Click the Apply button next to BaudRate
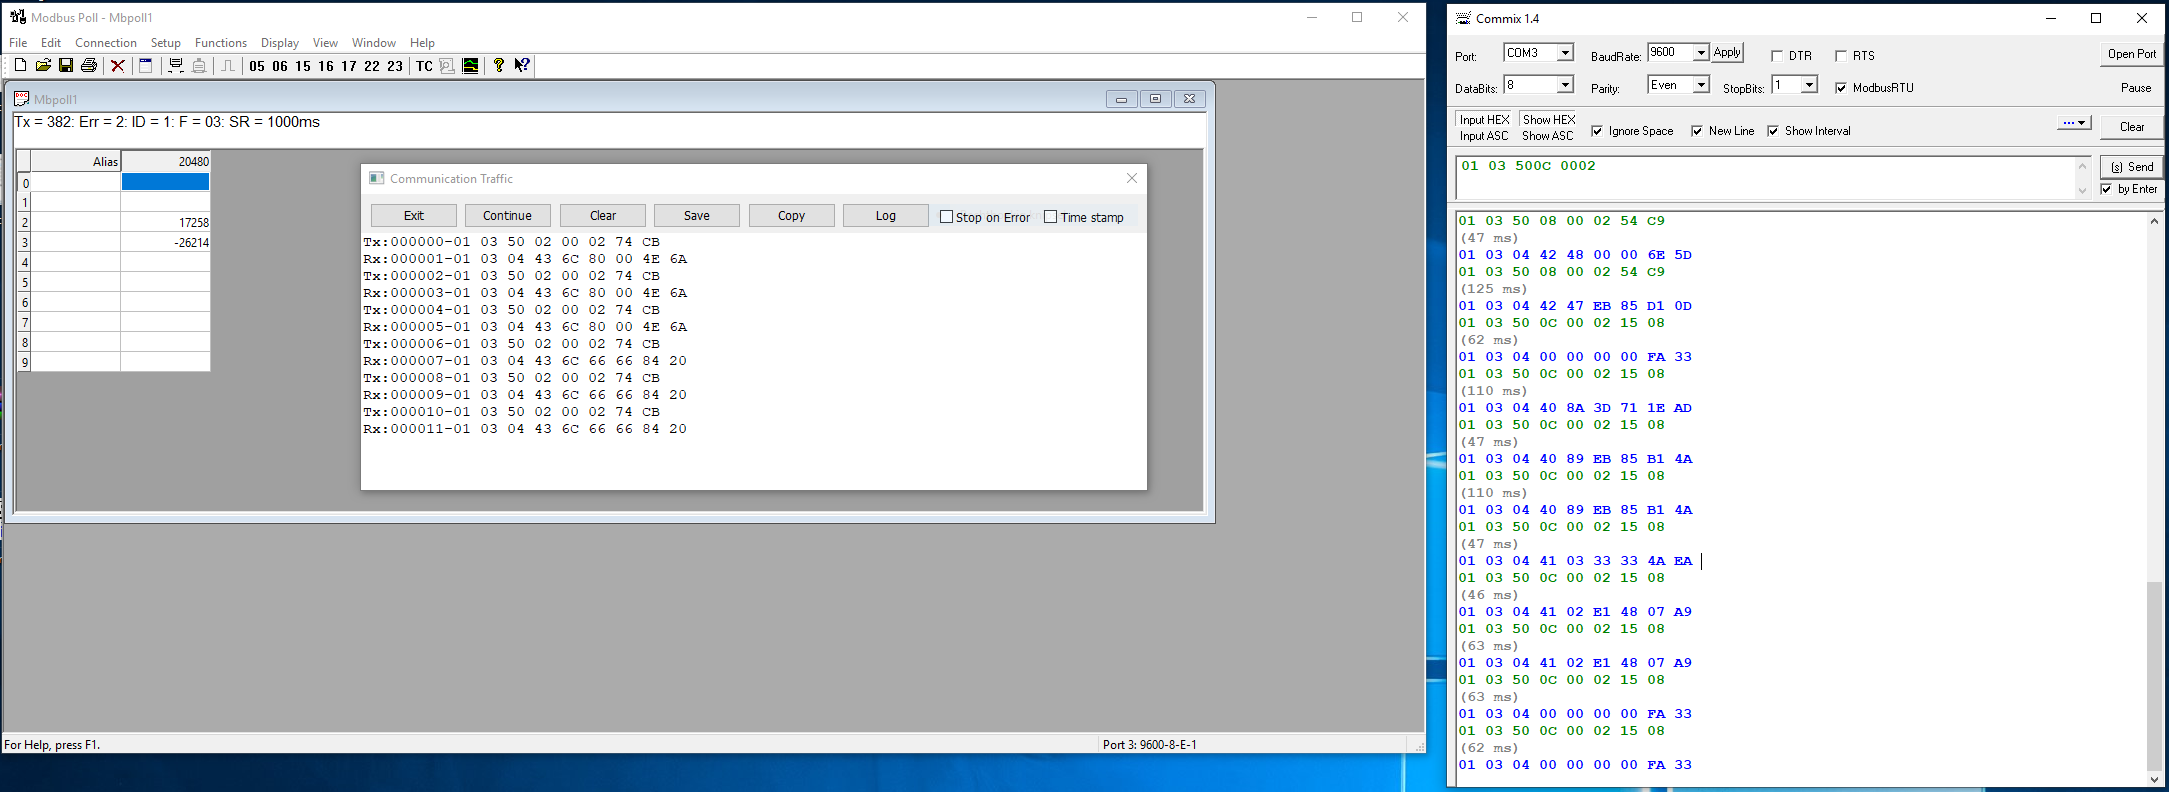Viewport: 2169px width, 792px height. pos(1727,53)
